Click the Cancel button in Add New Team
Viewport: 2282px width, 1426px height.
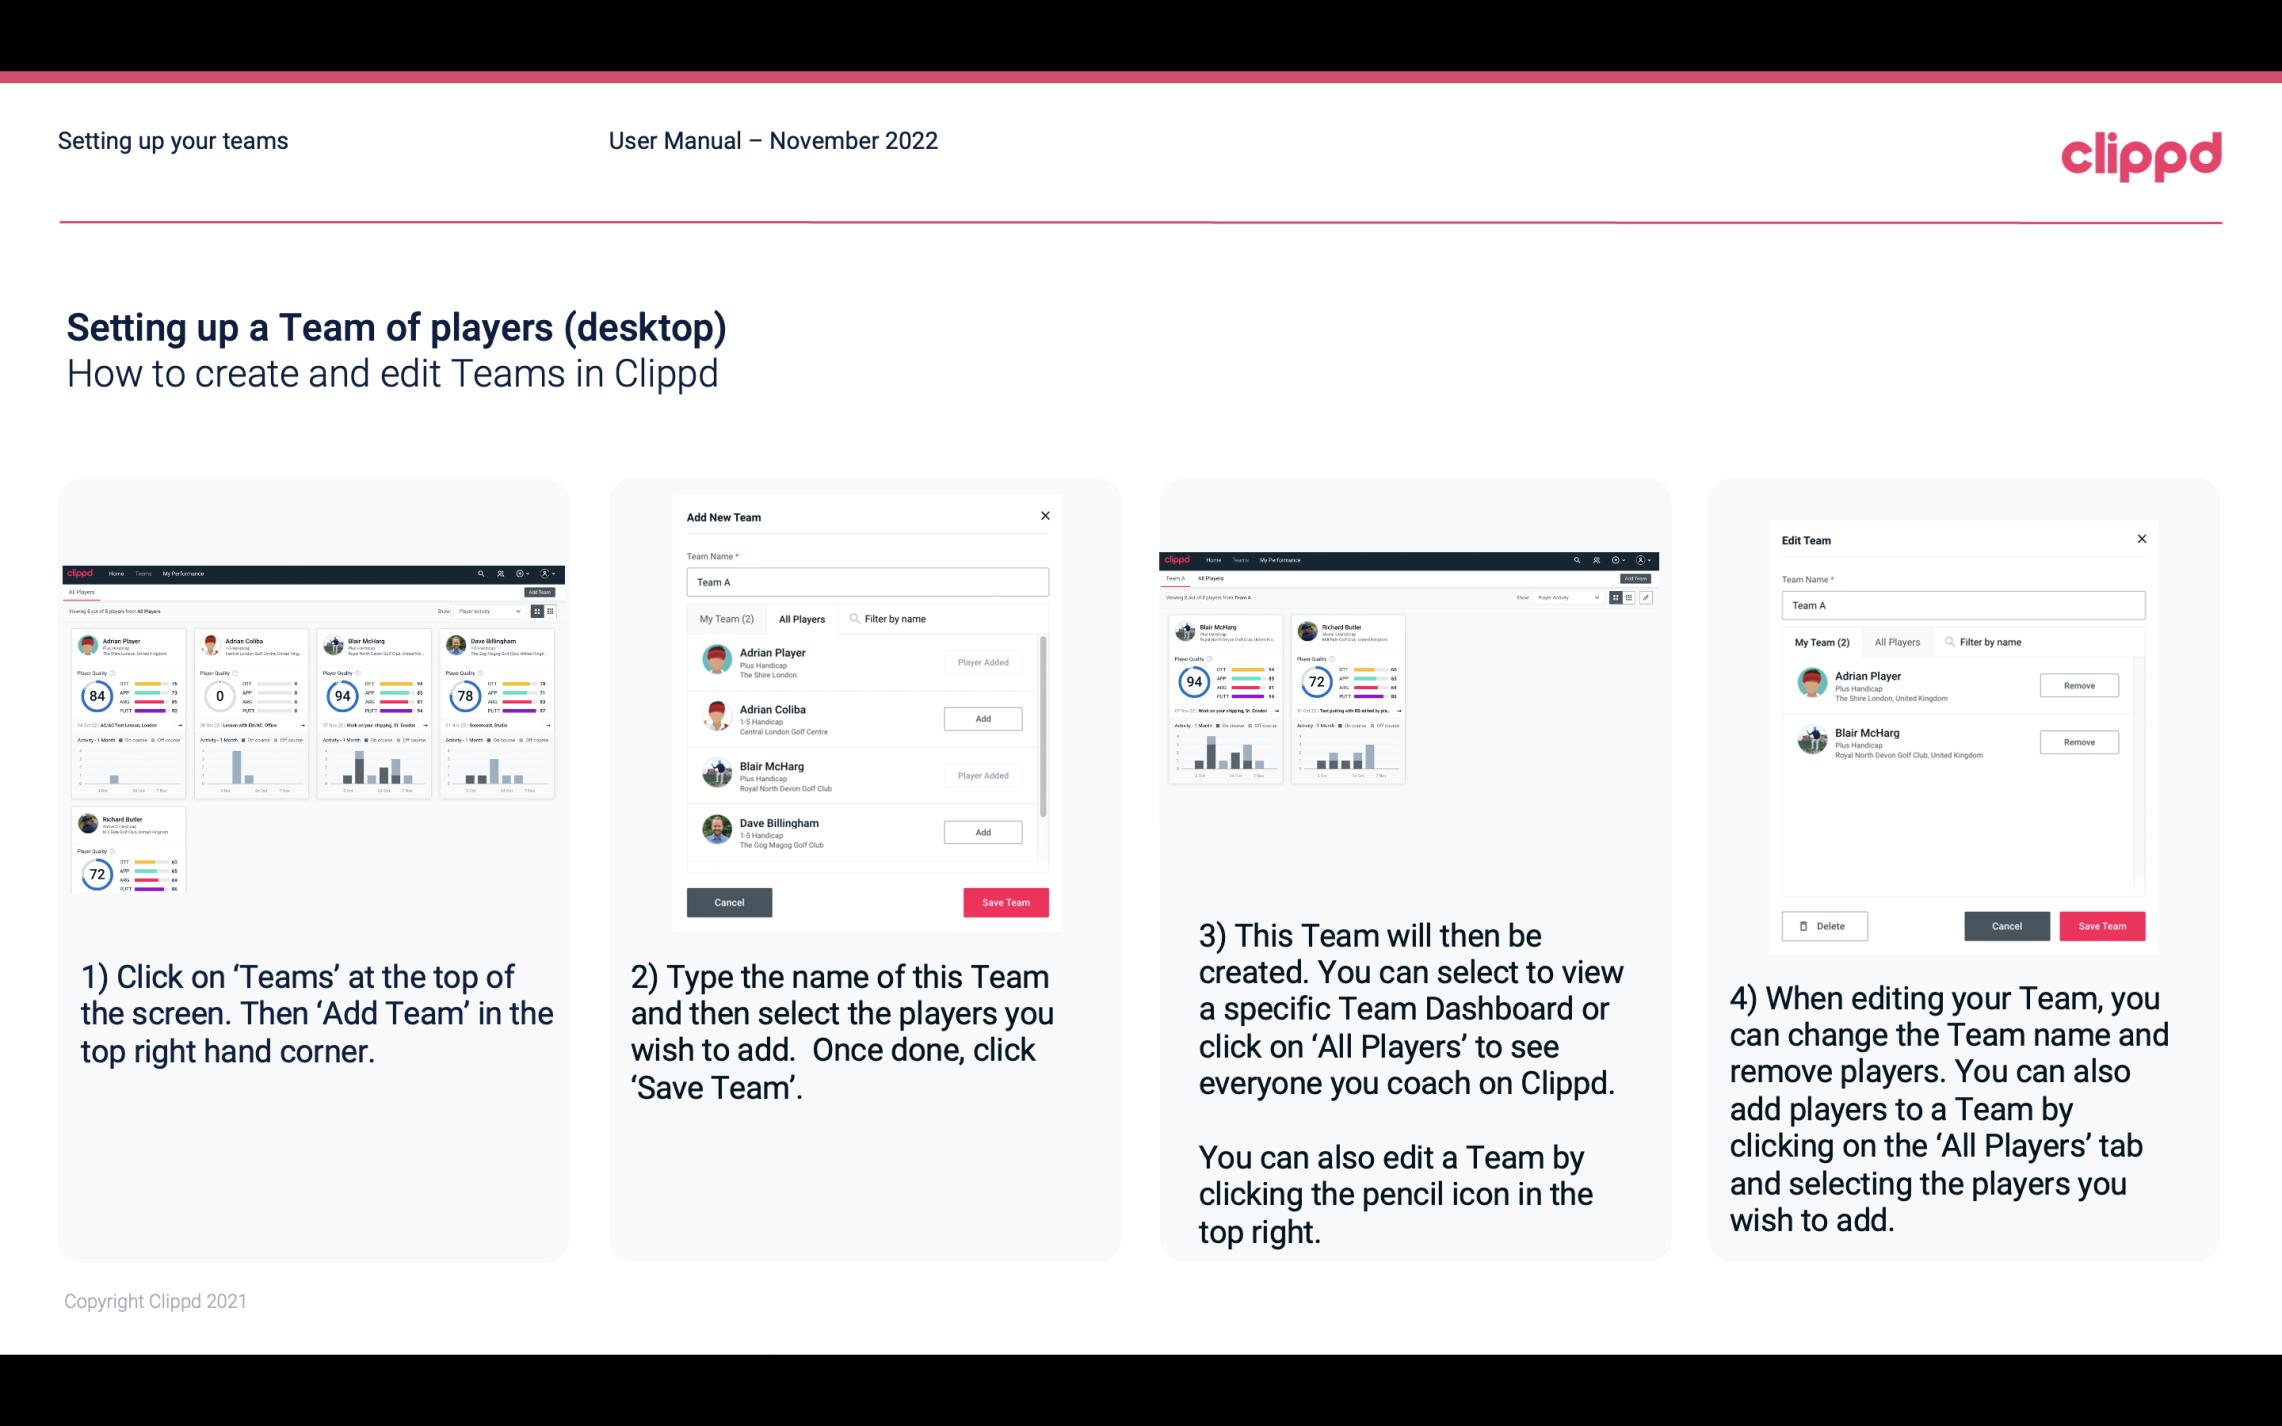tap(729, 900)
